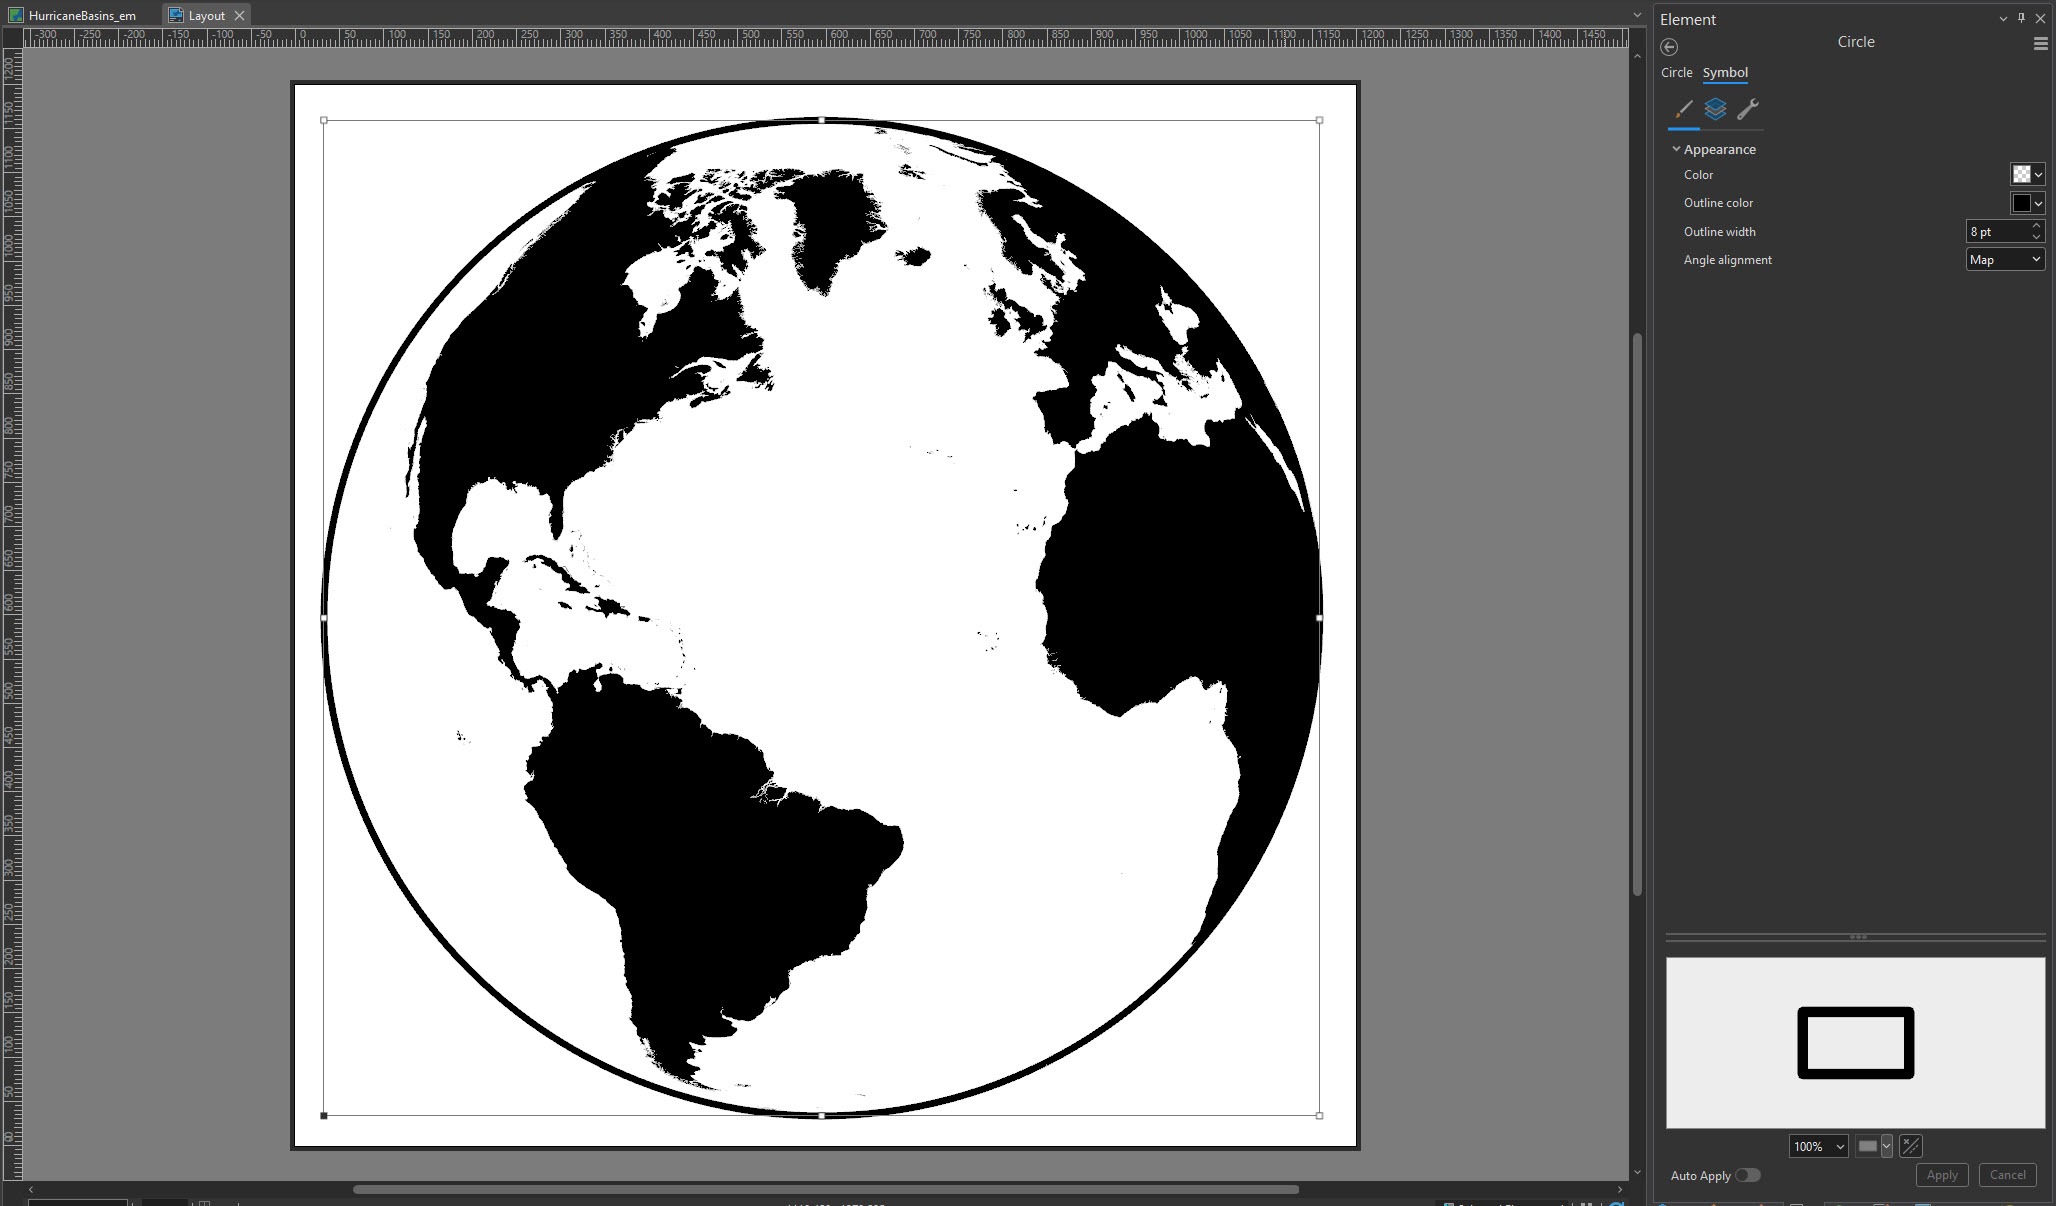This screenshot has height=1206, width=2056.
Task: Collapse the Appearance section
Action: pos(1677,149)
